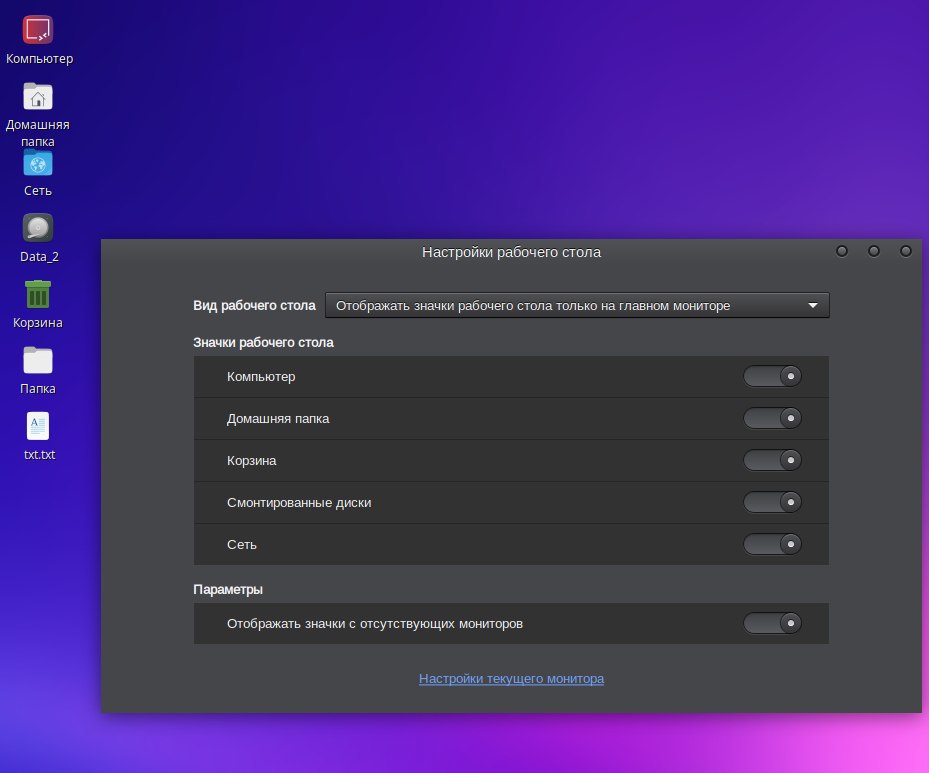
Task: Minimize the Настройки рабочего стола window
Action: tap(841, 252)
